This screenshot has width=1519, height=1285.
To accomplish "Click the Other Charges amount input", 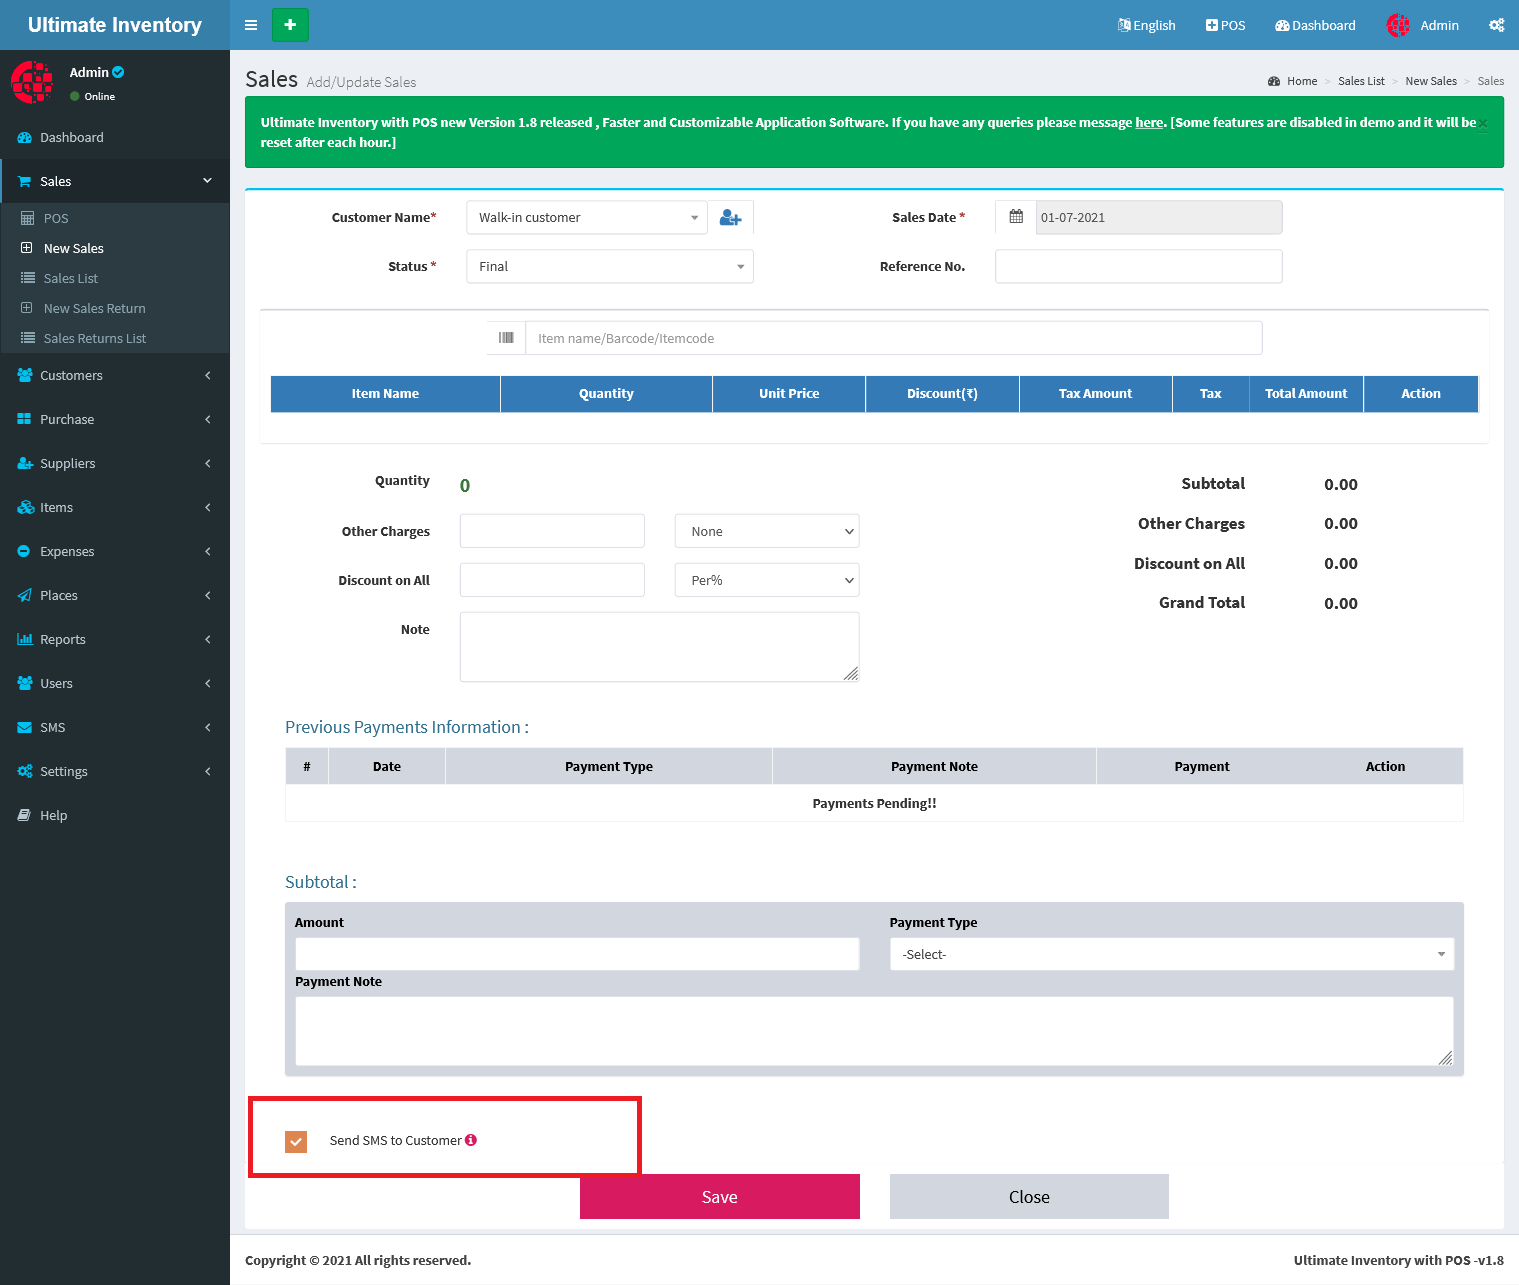I will click(552, 531).
